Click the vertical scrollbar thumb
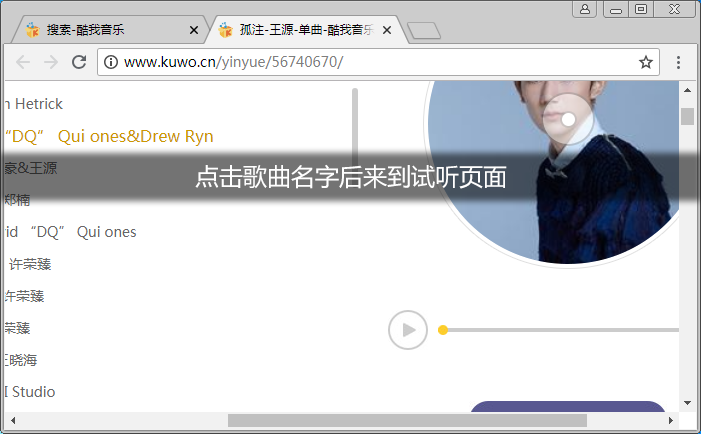 pos(687,116)
